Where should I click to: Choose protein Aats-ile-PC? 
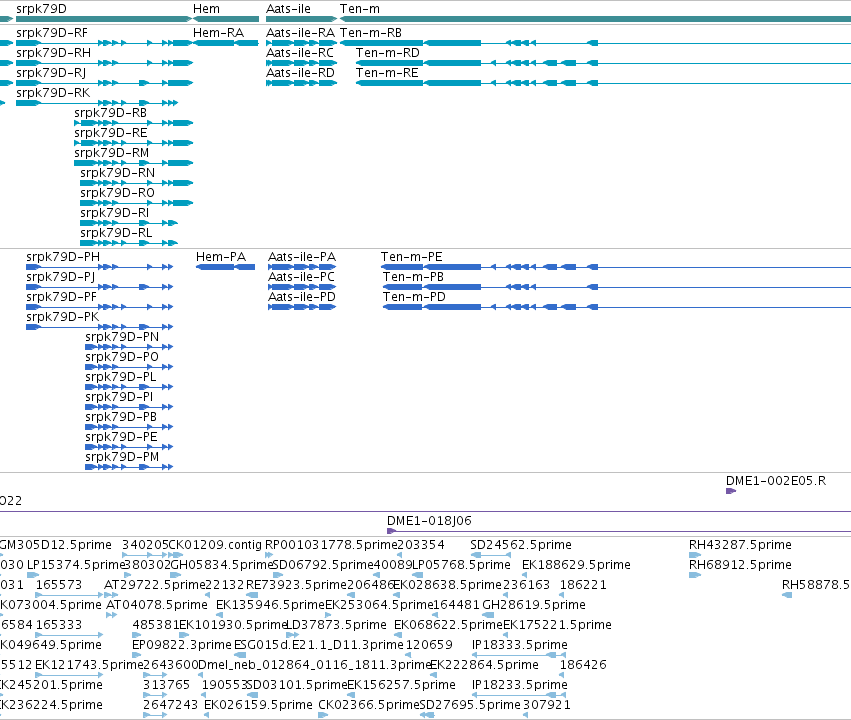click(x=301, y=277)
